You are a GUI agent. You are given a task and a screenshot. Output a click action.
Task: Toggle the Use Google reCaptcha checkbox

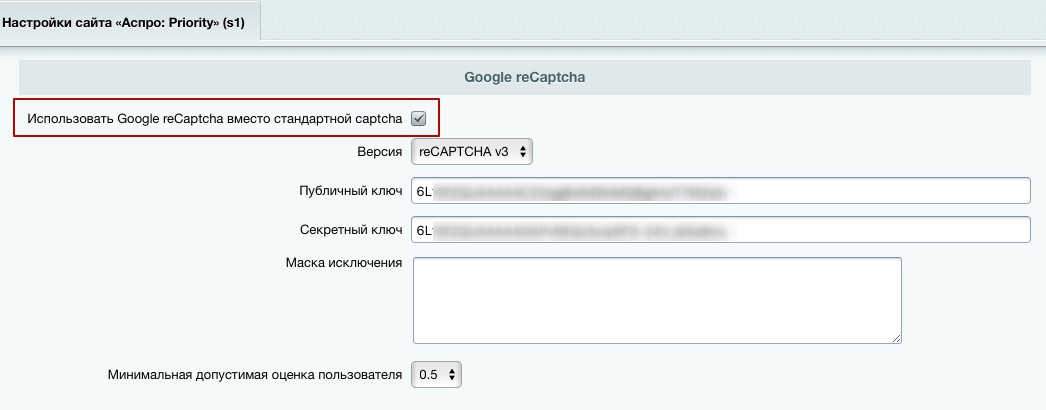[418, 119]
